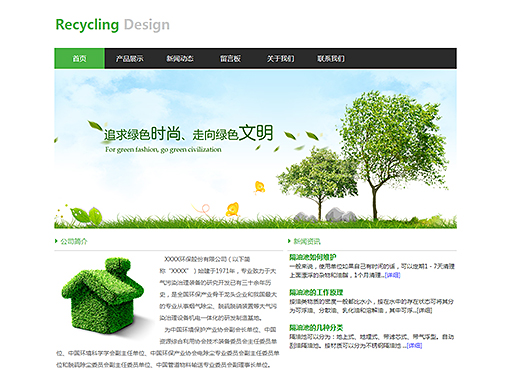Open the 隔油池的几种分类 news headline
The width and height of the screenshot is (518, 370).
(x=316, y=327)
